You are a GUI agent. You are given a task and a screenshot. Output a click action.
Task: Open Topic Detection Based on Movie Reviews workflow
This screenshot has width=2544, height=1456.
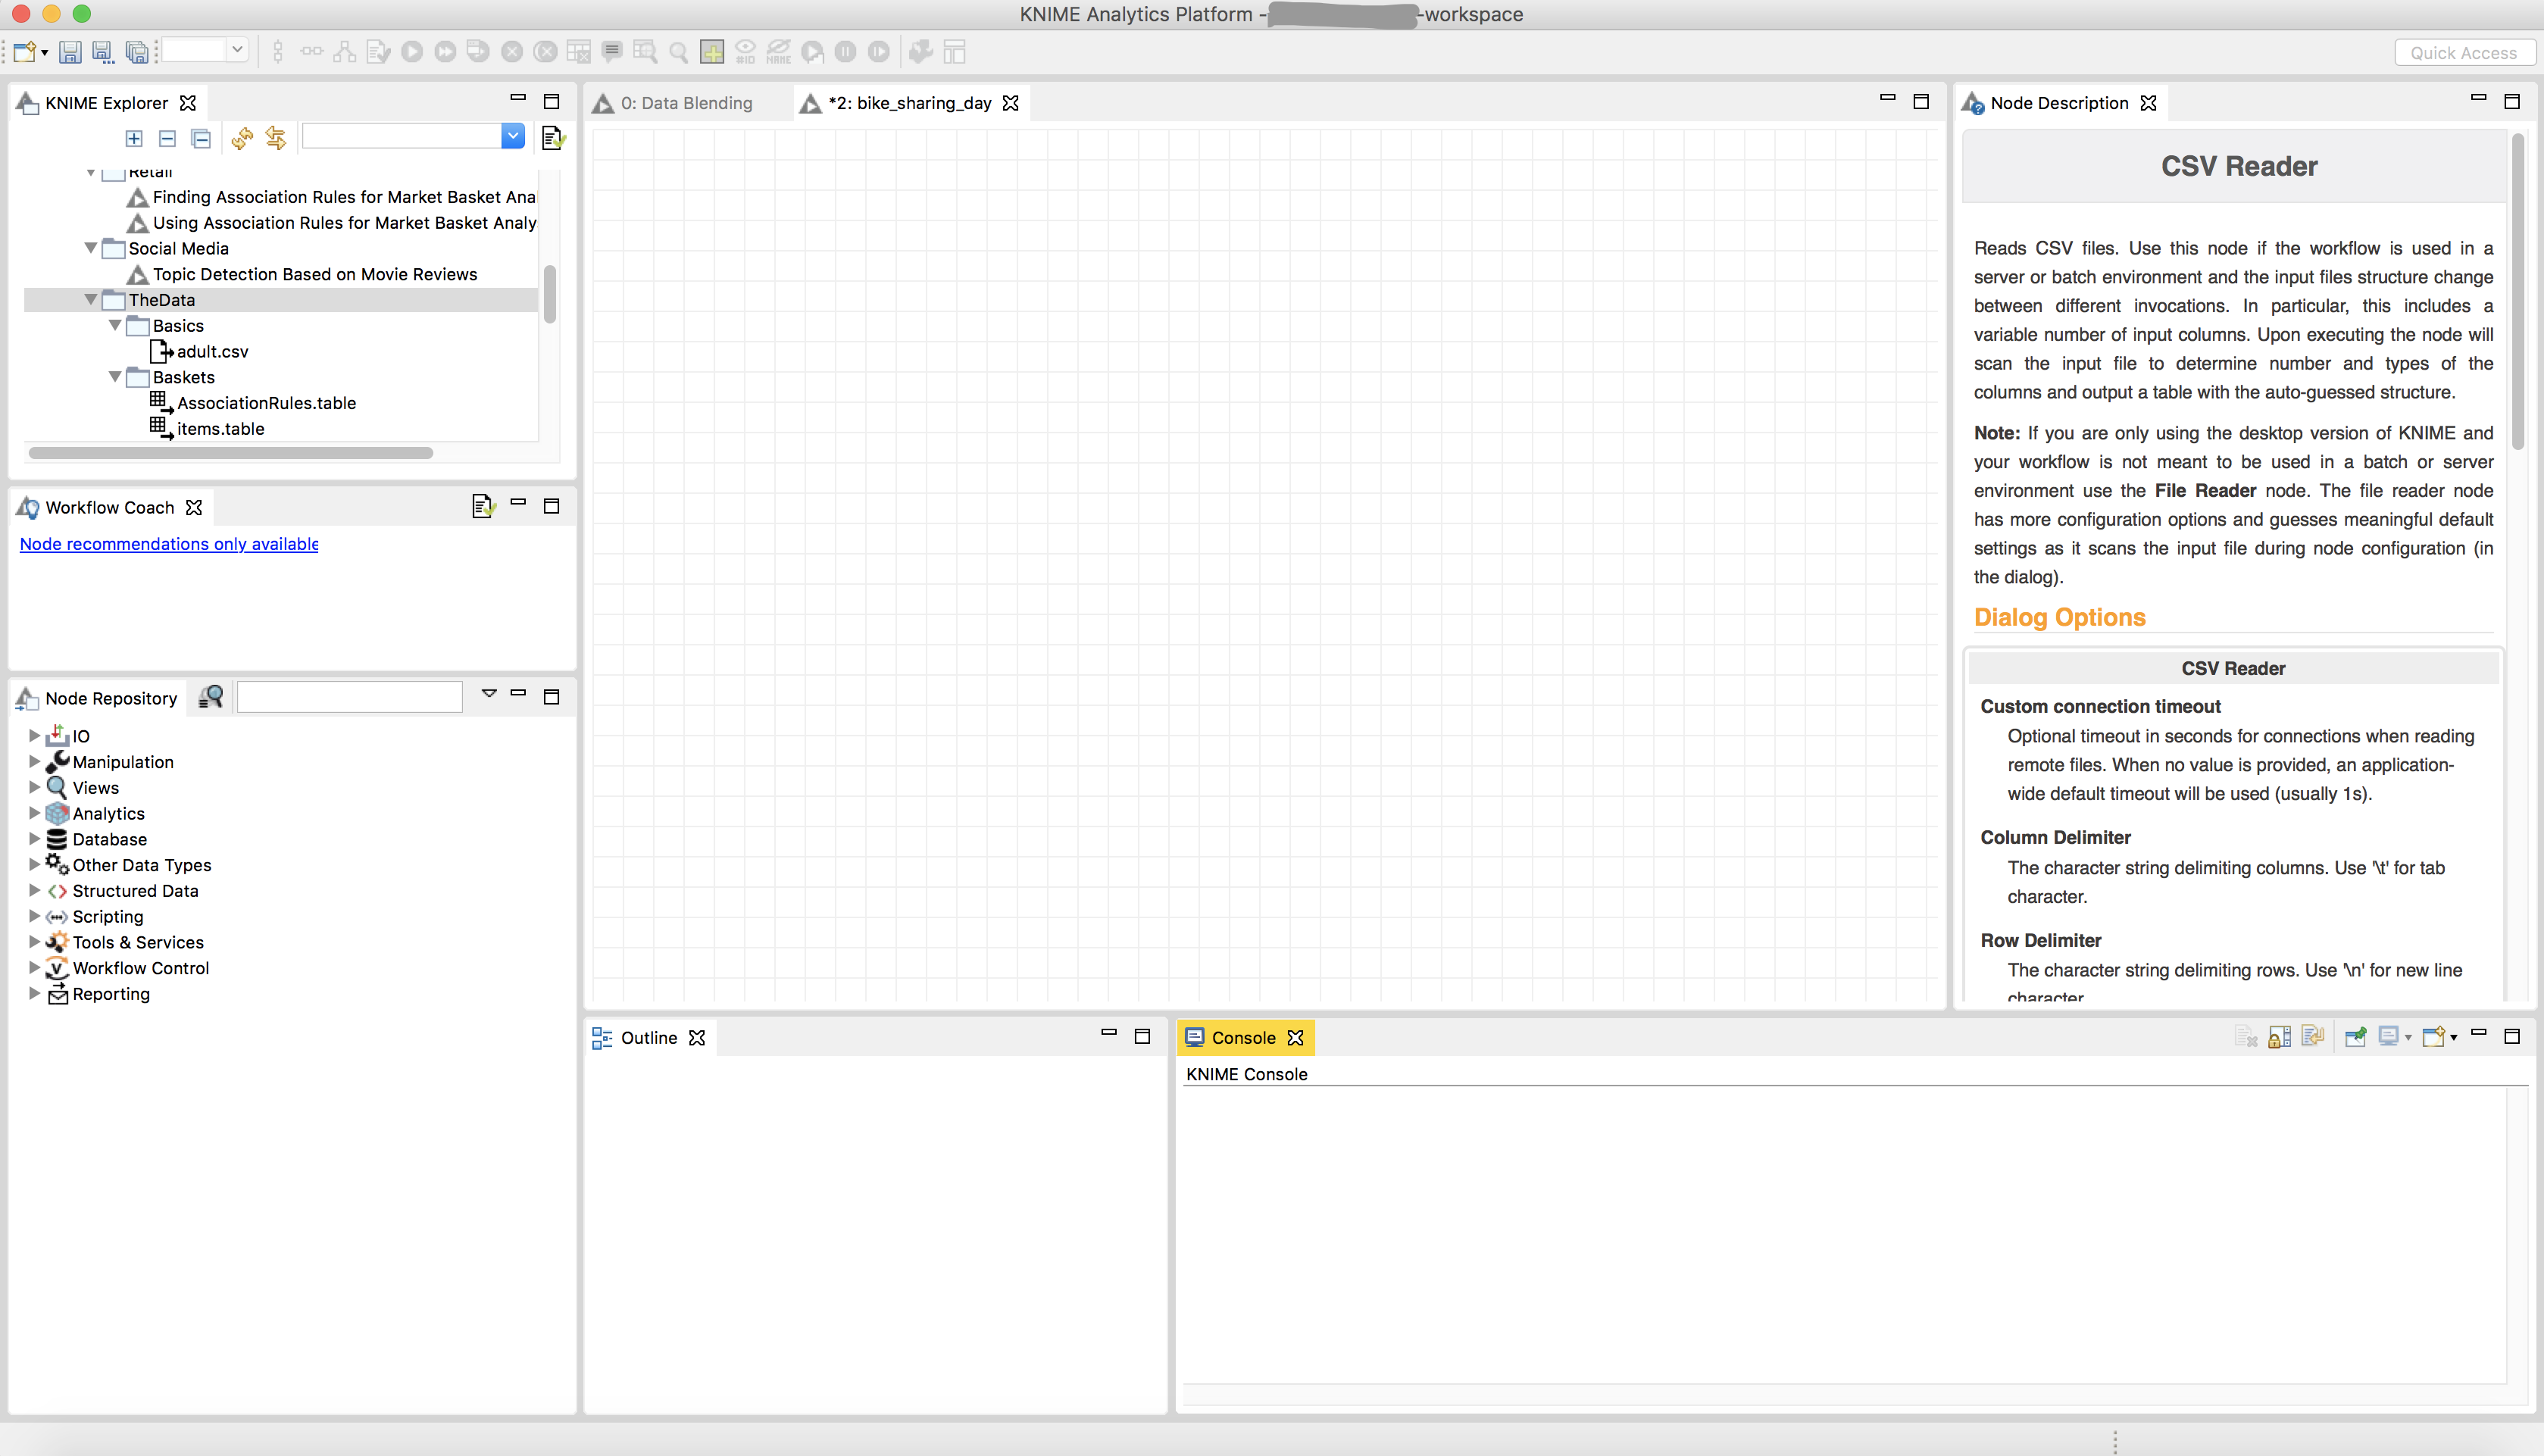(315, 274)
